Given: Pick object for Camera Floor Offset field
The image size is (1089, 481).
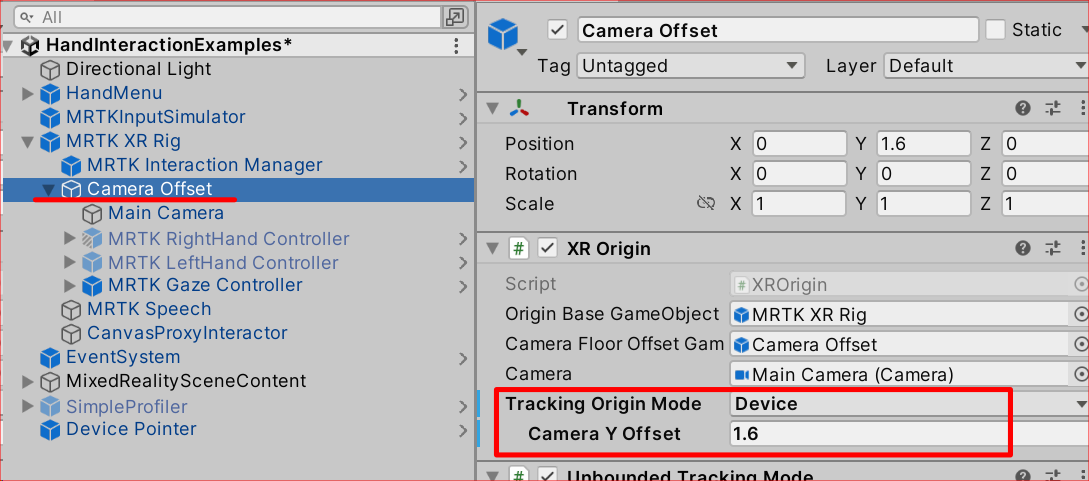Looking at the screenshot, I should [x=1080, y=344].
